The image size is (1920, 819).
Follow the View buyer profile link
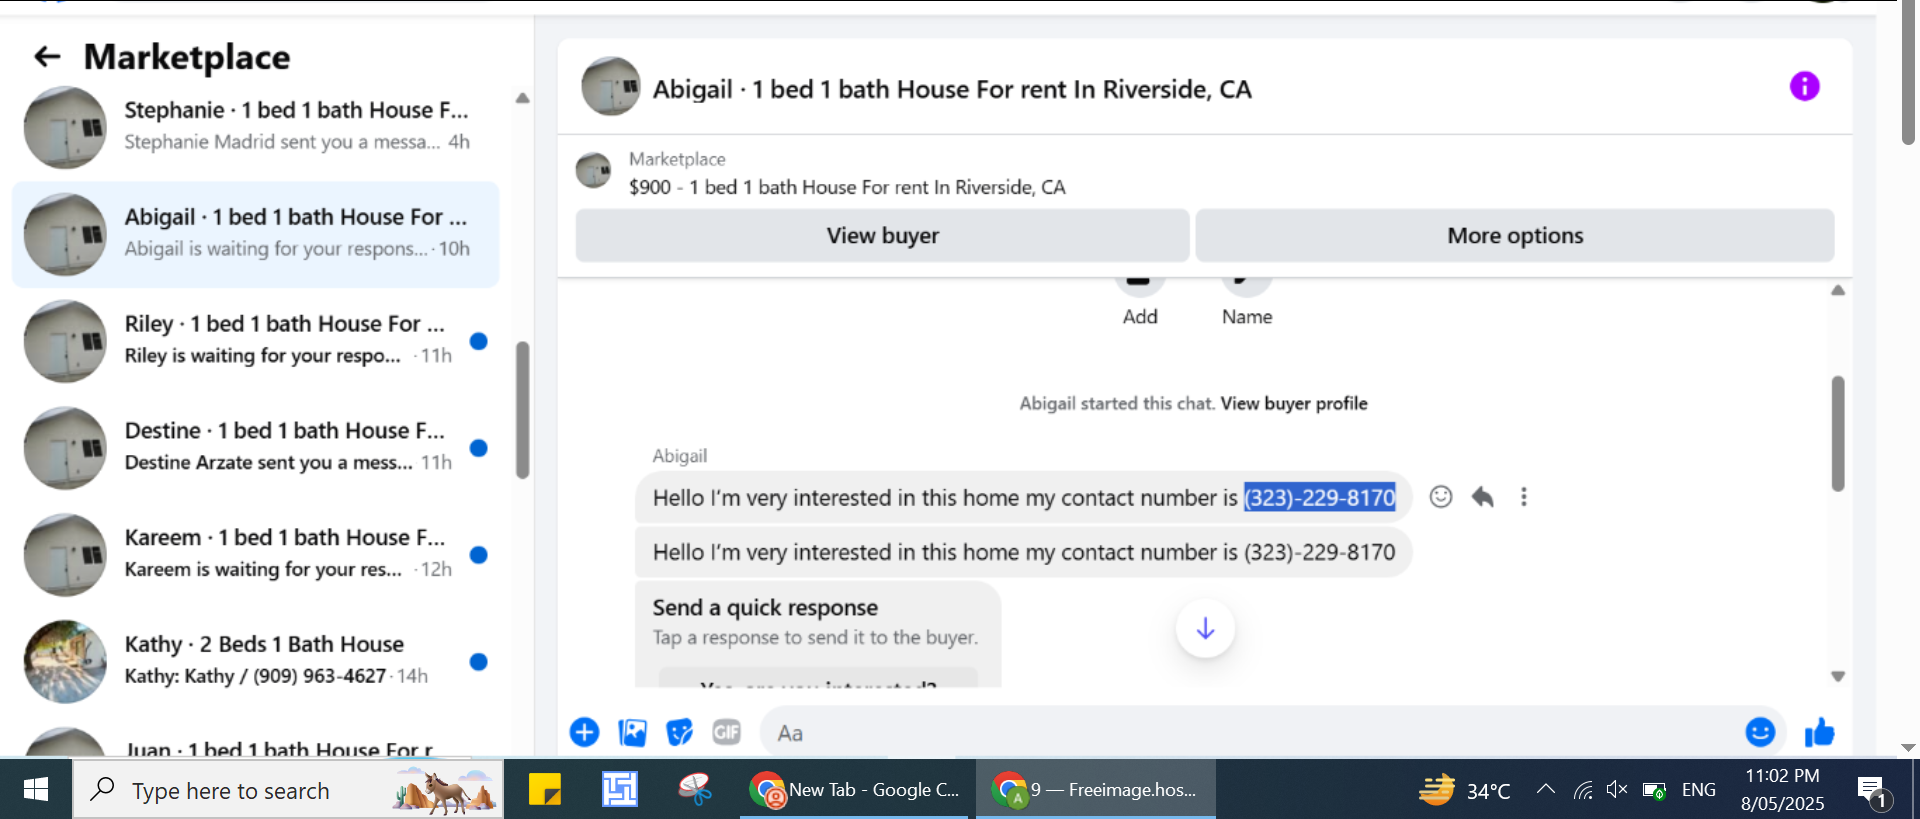point(1294,403)
